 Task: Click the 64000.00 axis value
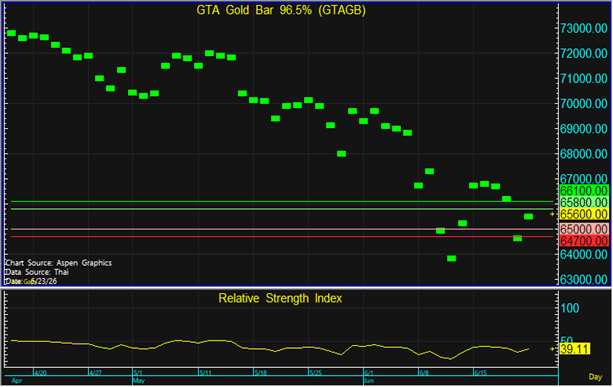click(584, 254)
